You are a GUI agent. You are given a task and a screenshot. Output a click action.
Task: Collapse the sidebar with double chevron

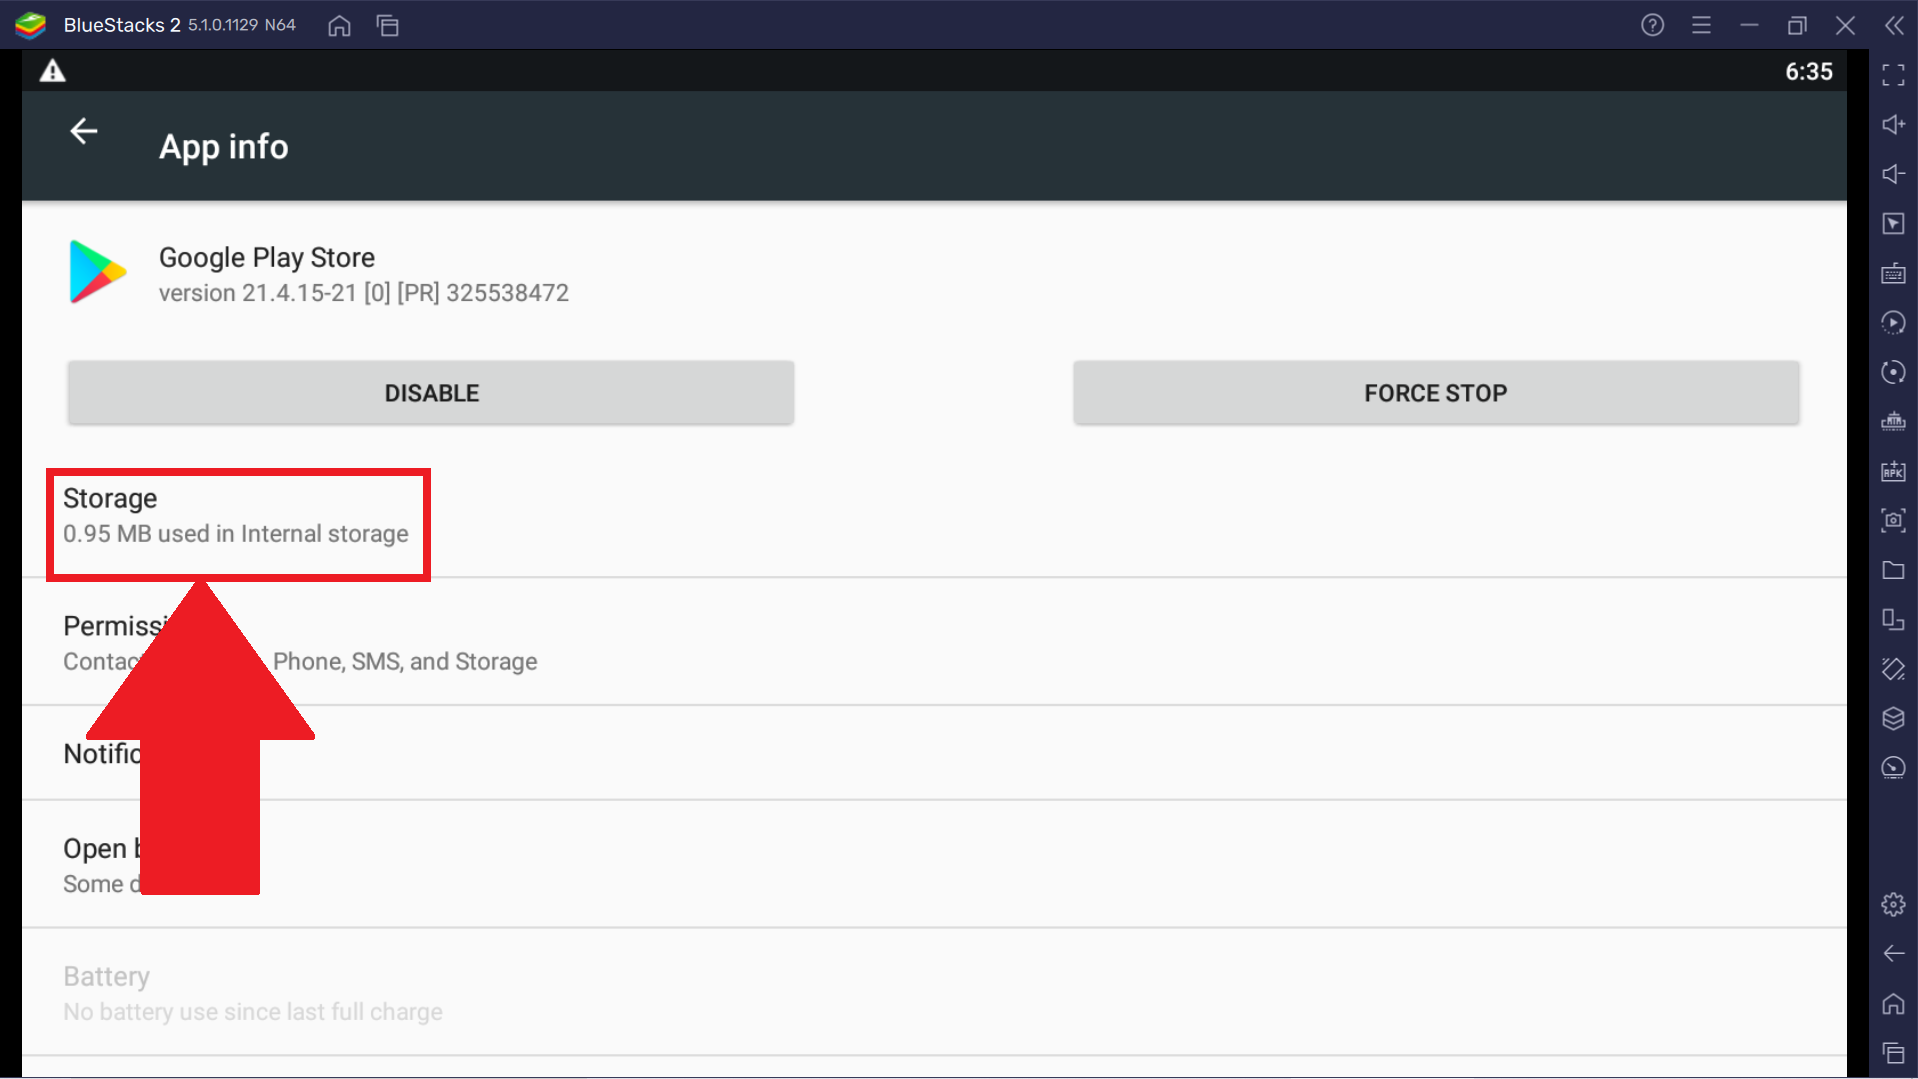1893,25
